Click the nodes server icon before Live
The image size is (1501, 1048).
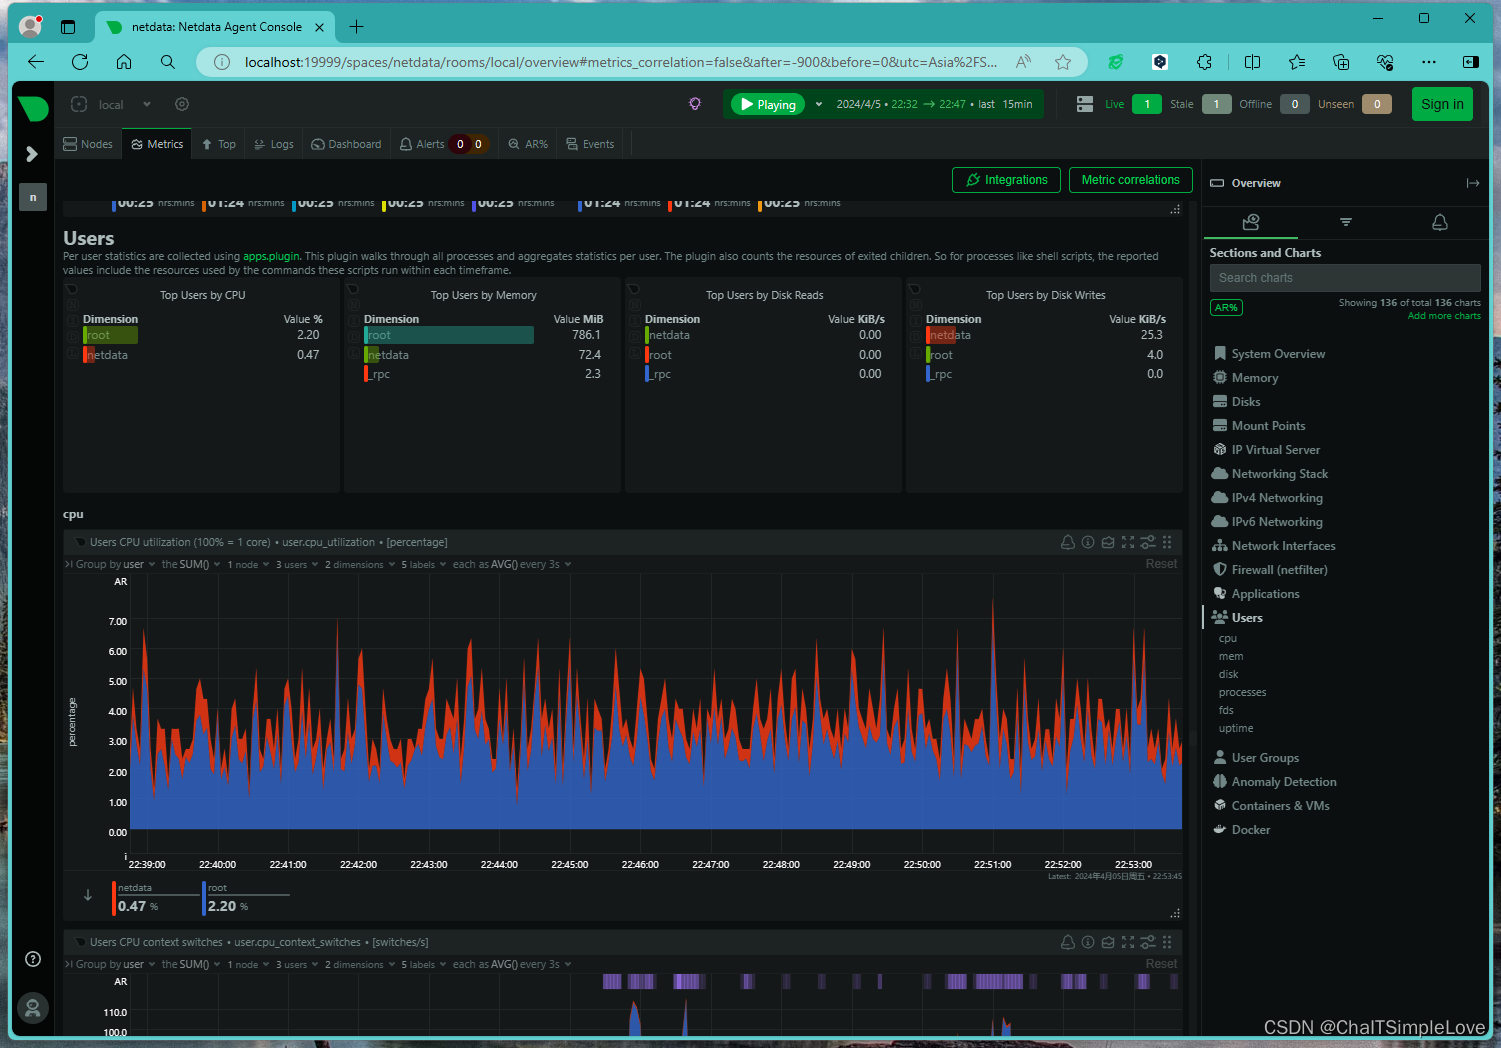click(x=1085, y=104)
